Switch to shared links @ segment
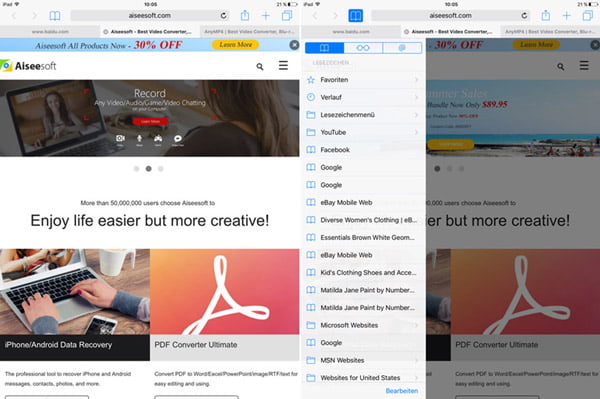 (x=402, y=48)
